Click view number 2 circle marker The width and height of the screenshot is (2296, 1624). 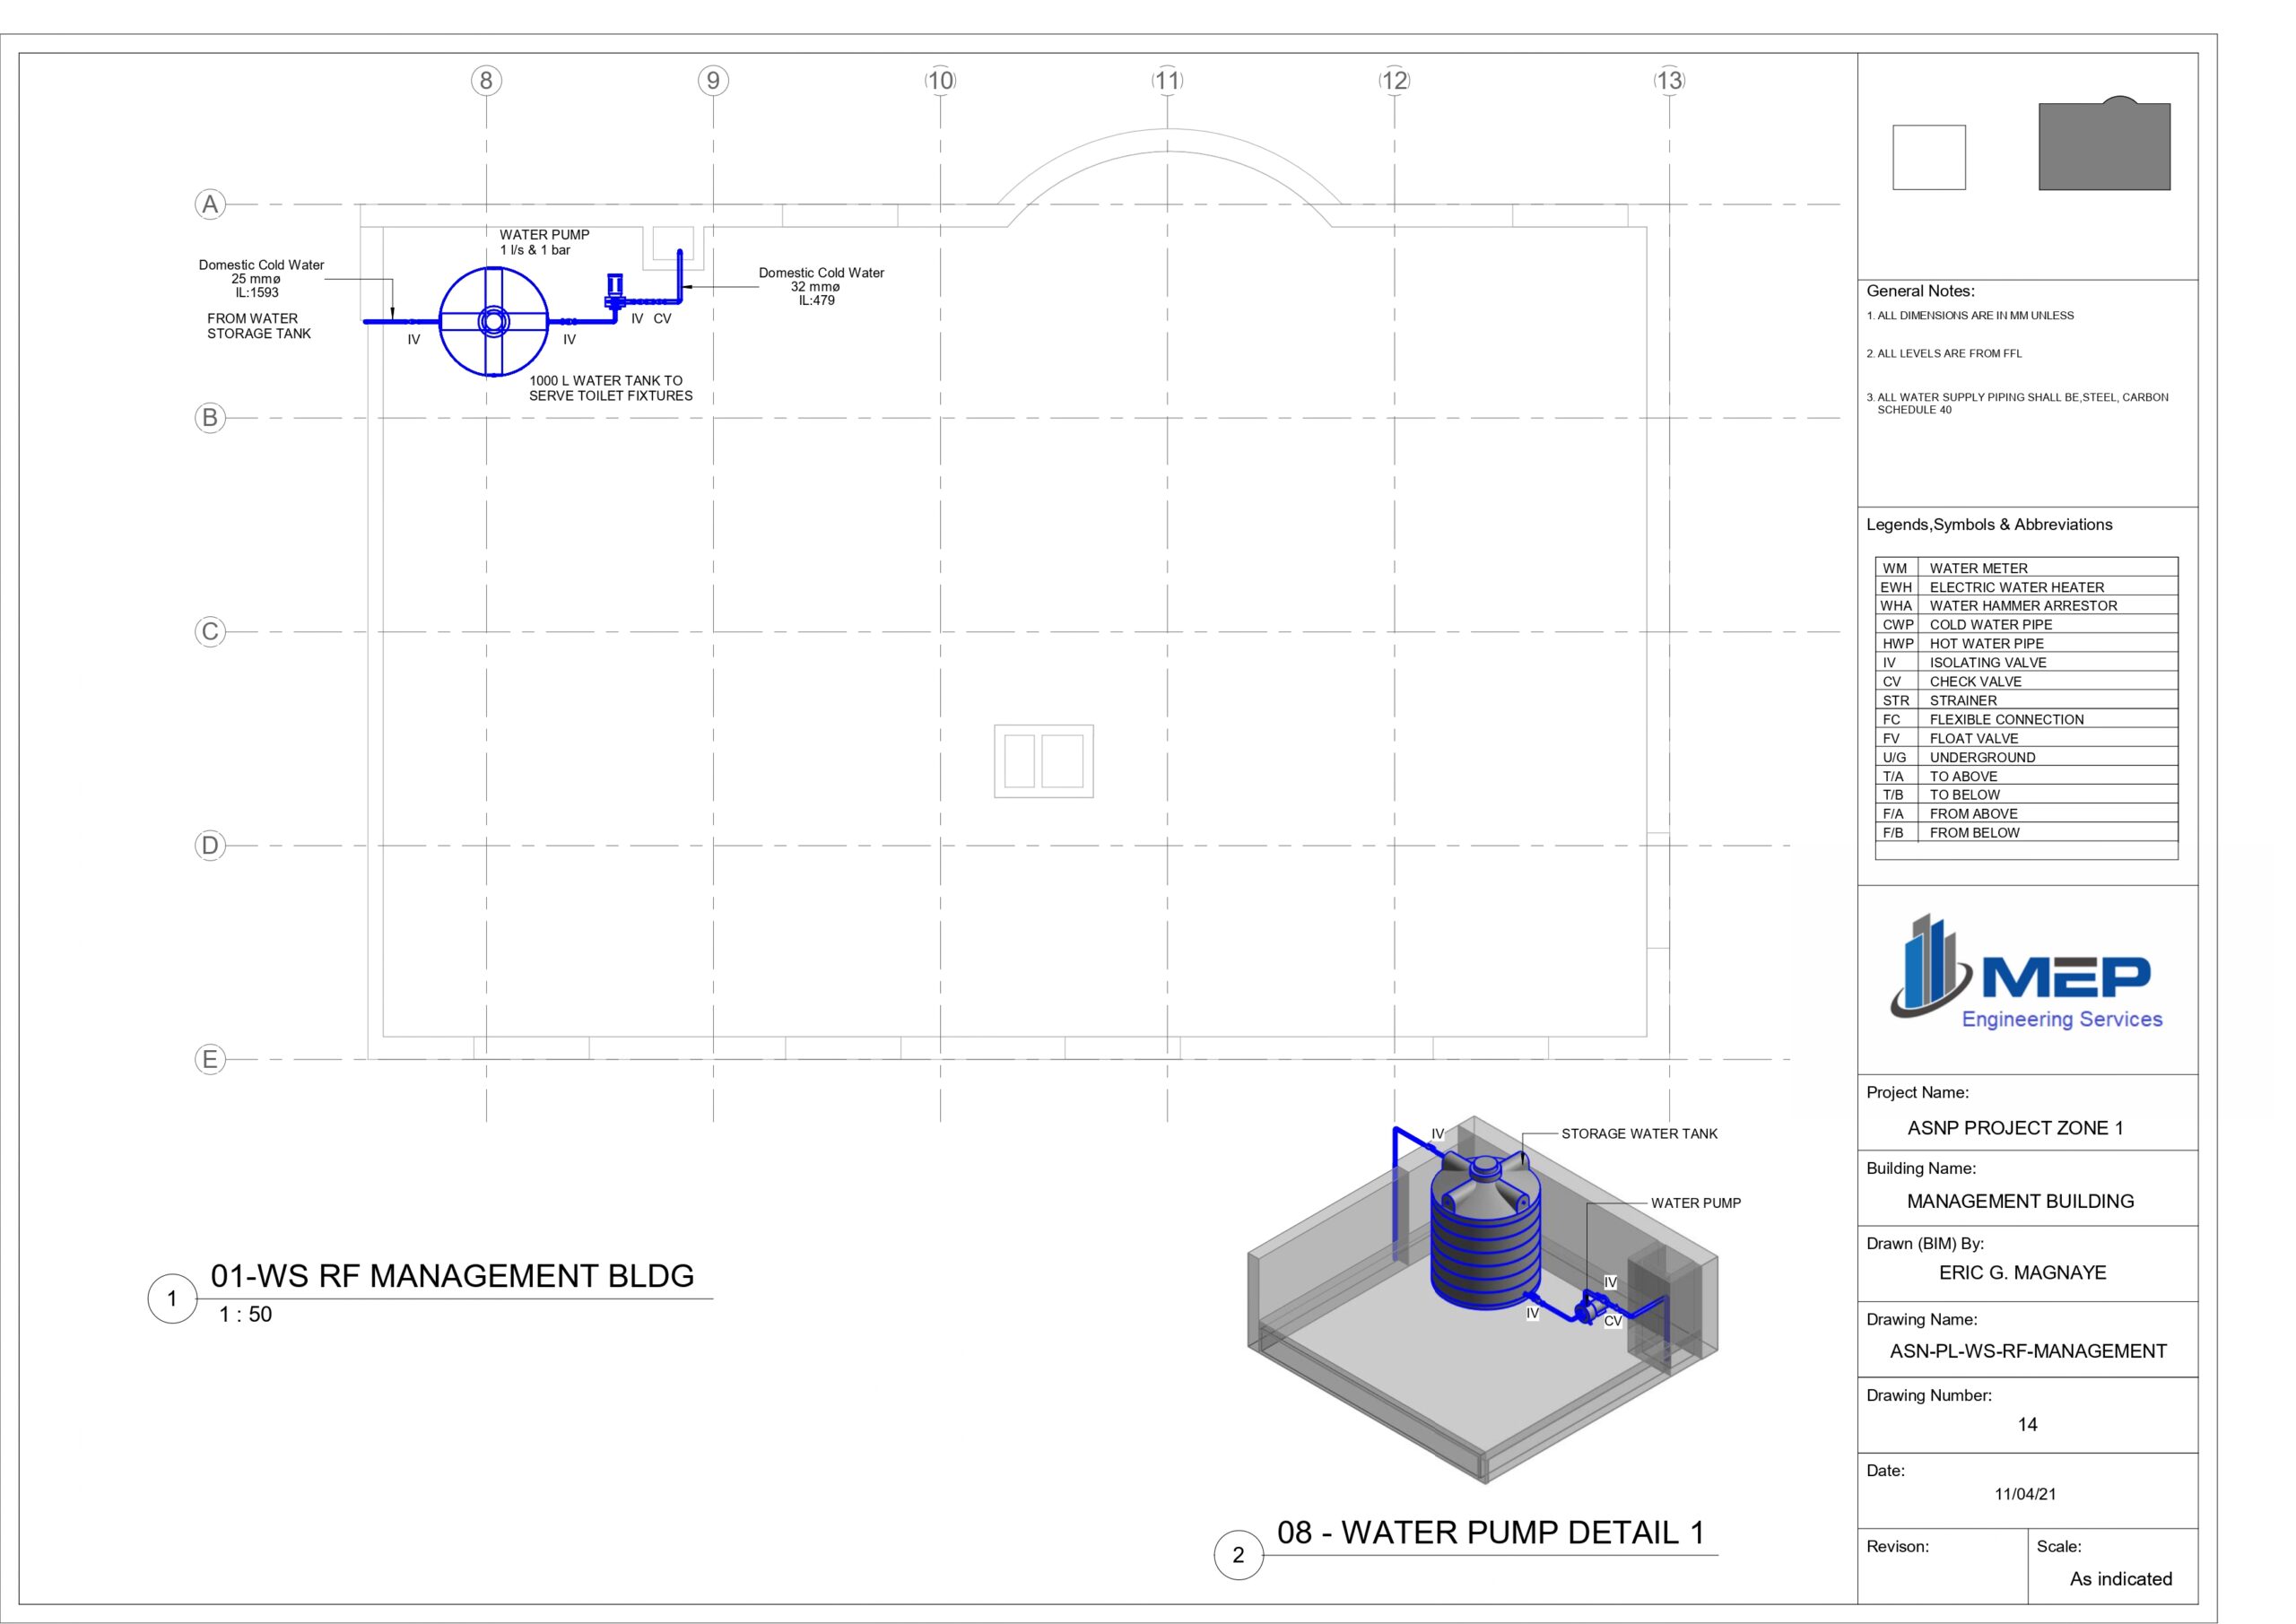(1238, 1555)
